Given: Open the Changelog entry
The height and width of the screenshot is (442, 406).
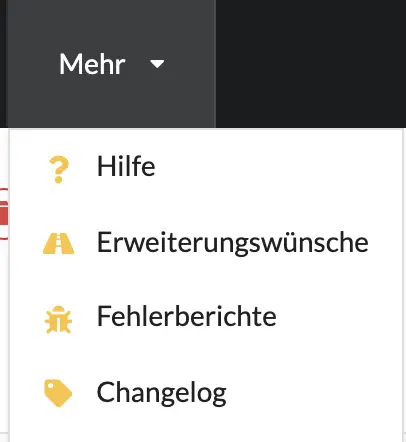Looking at the screenshot, I should click(206, 393).
